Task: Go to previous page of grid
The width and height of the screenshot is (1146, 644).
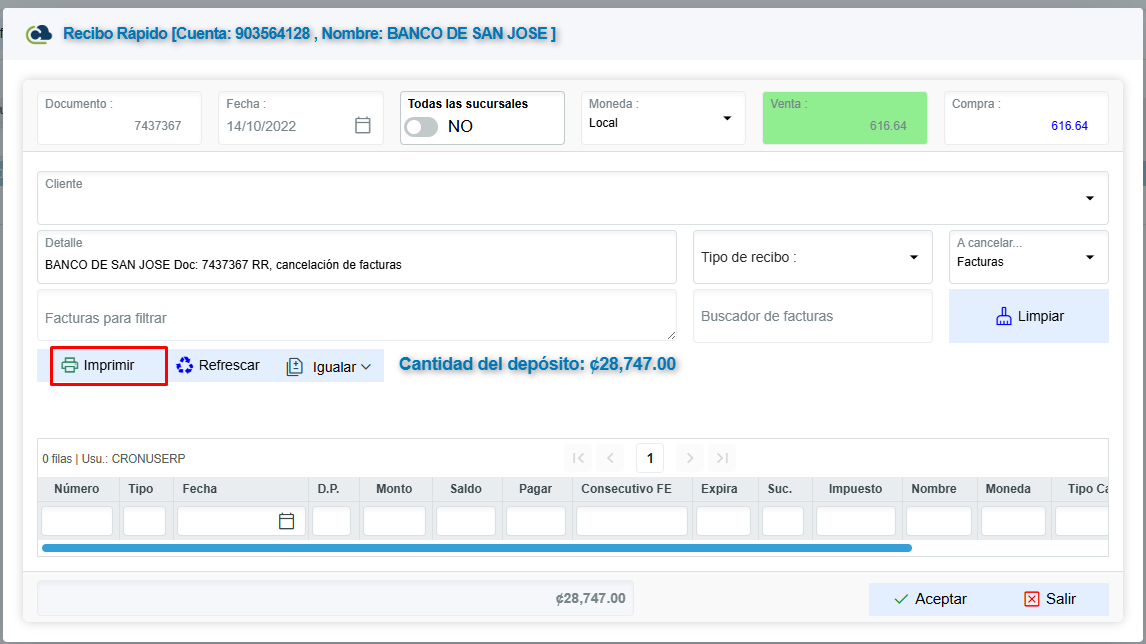Action: click(x=610, y=458)
